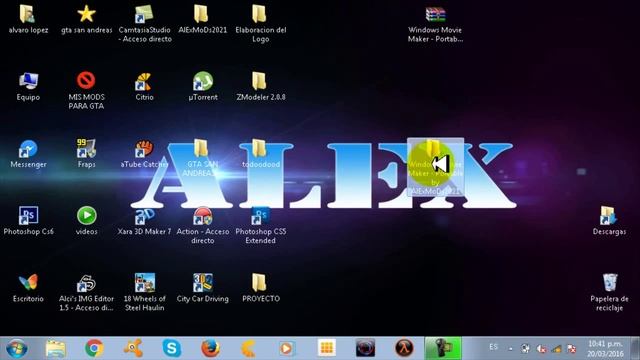Open the Escritorio butterfly icon
640x360 pixels.
tap(28, 288)
